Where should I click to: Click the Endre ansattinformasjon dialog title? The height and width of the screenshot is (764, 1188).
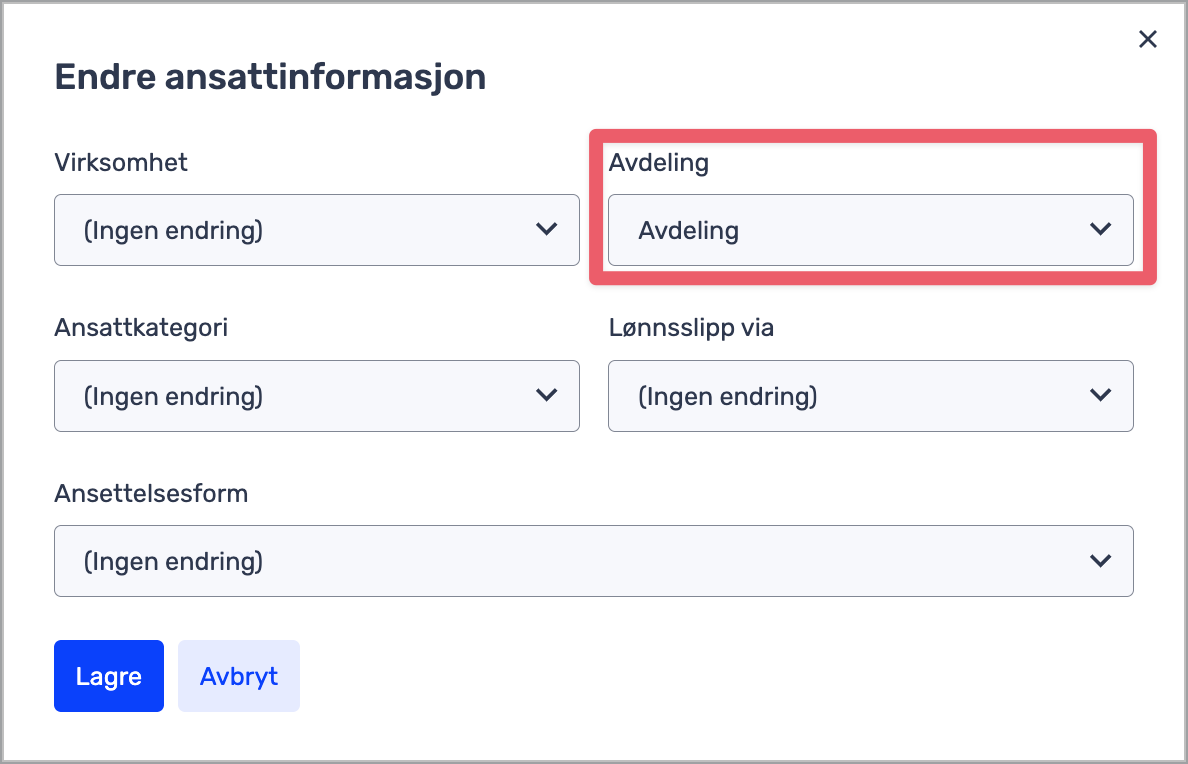(x=270, y=77)
